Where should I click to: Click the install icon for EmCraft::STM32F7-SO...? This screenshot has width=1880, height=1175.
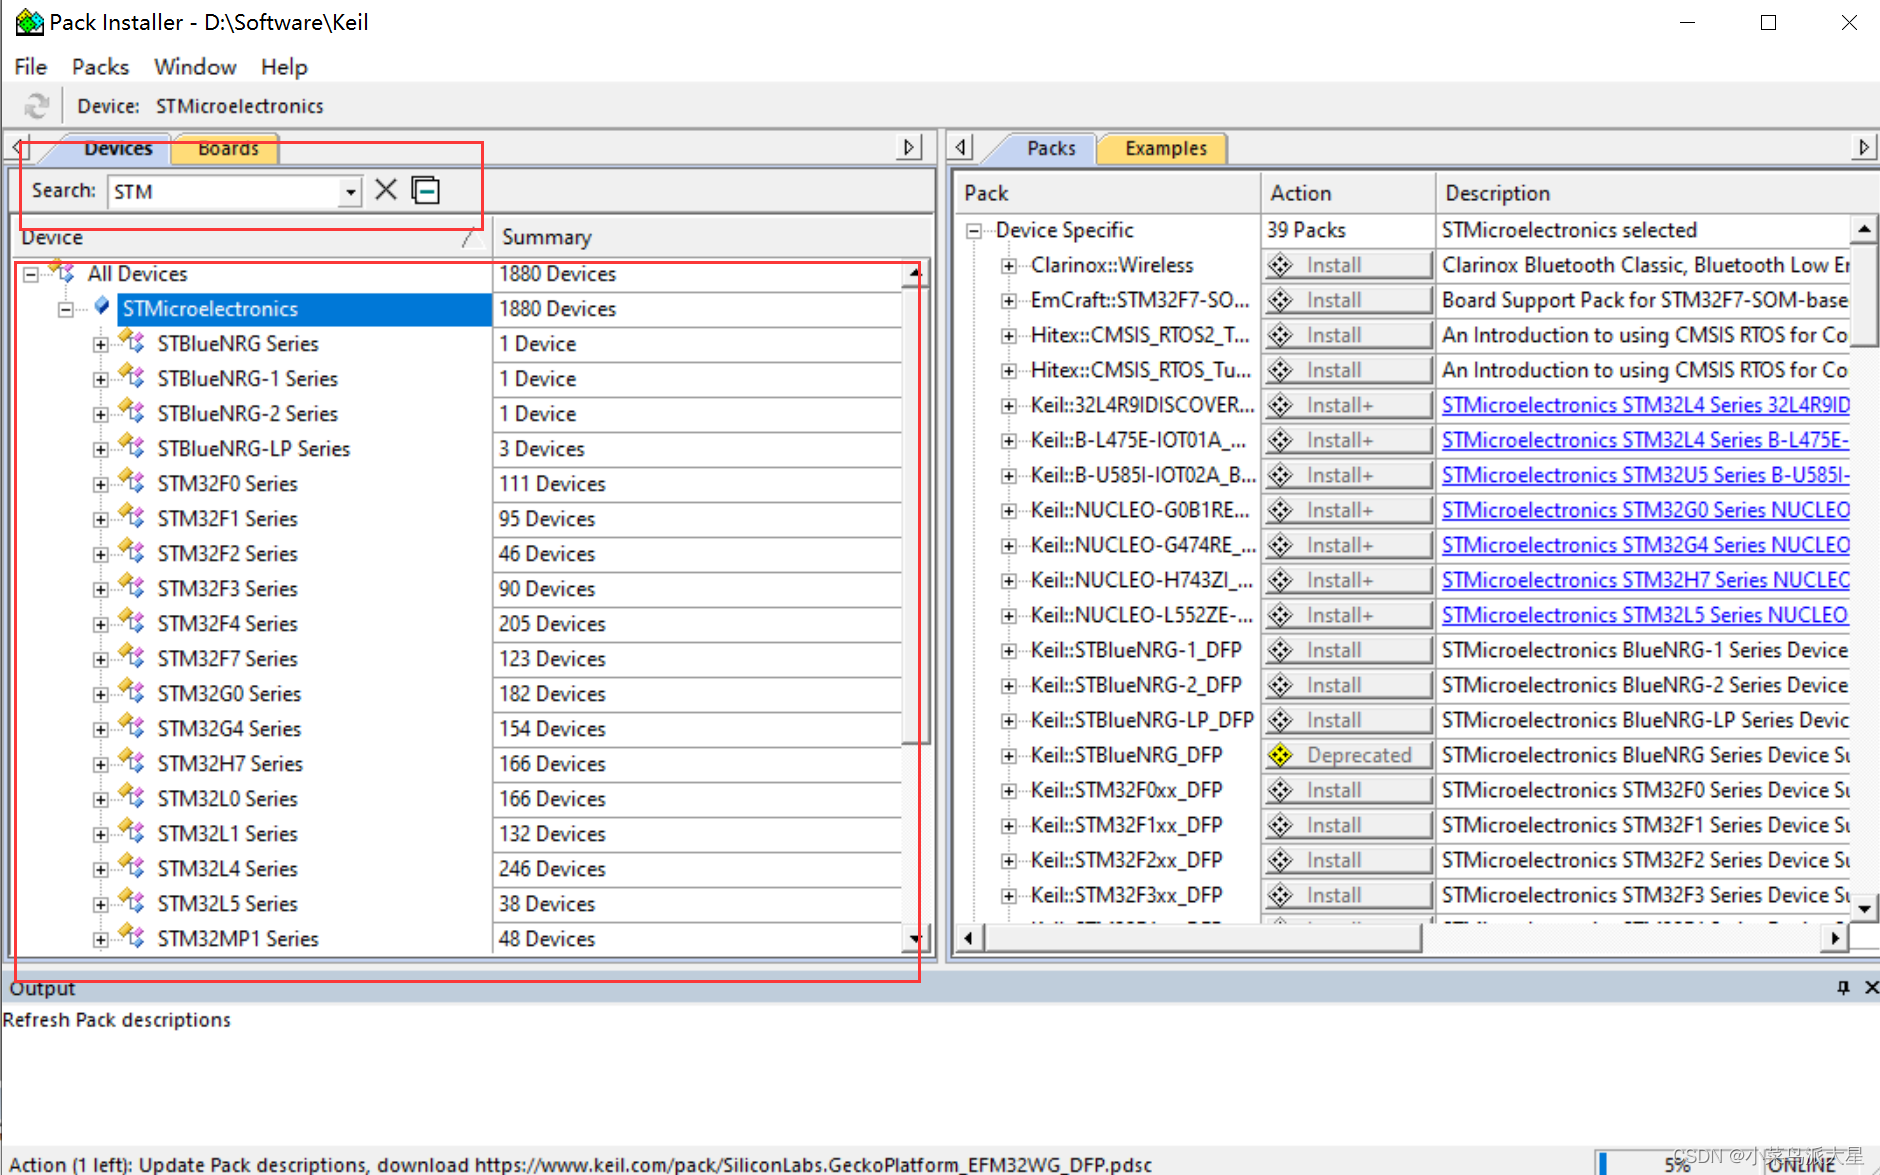pos(1281,300)
